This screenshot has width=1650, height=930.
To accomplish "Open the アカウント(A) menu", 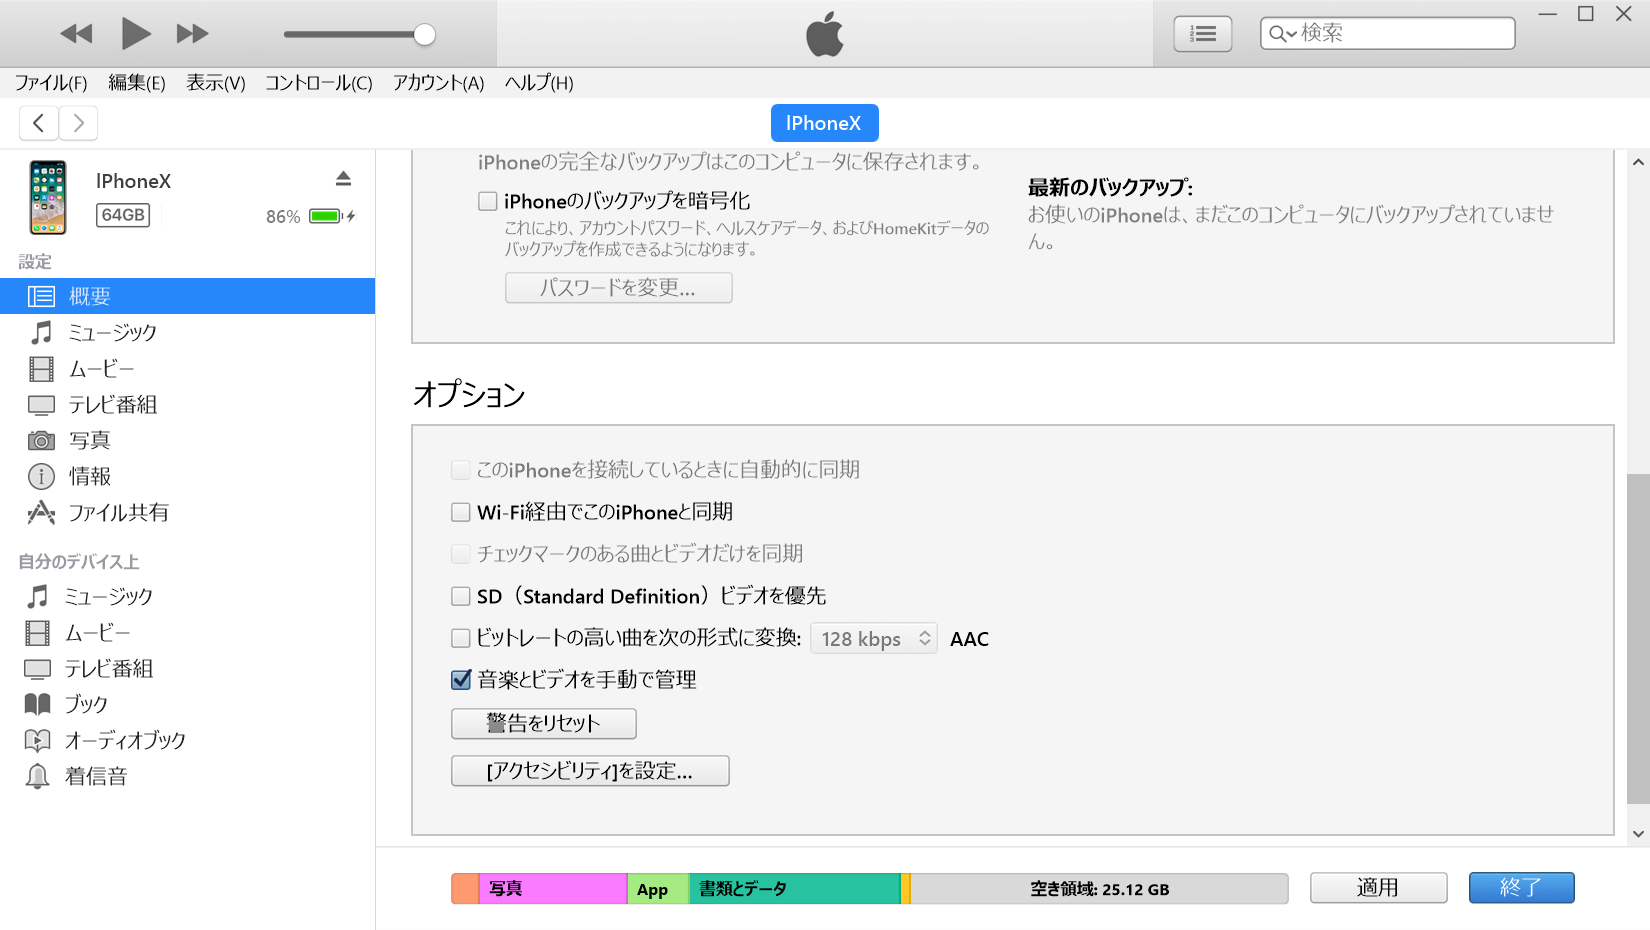I will click(438, 83).
